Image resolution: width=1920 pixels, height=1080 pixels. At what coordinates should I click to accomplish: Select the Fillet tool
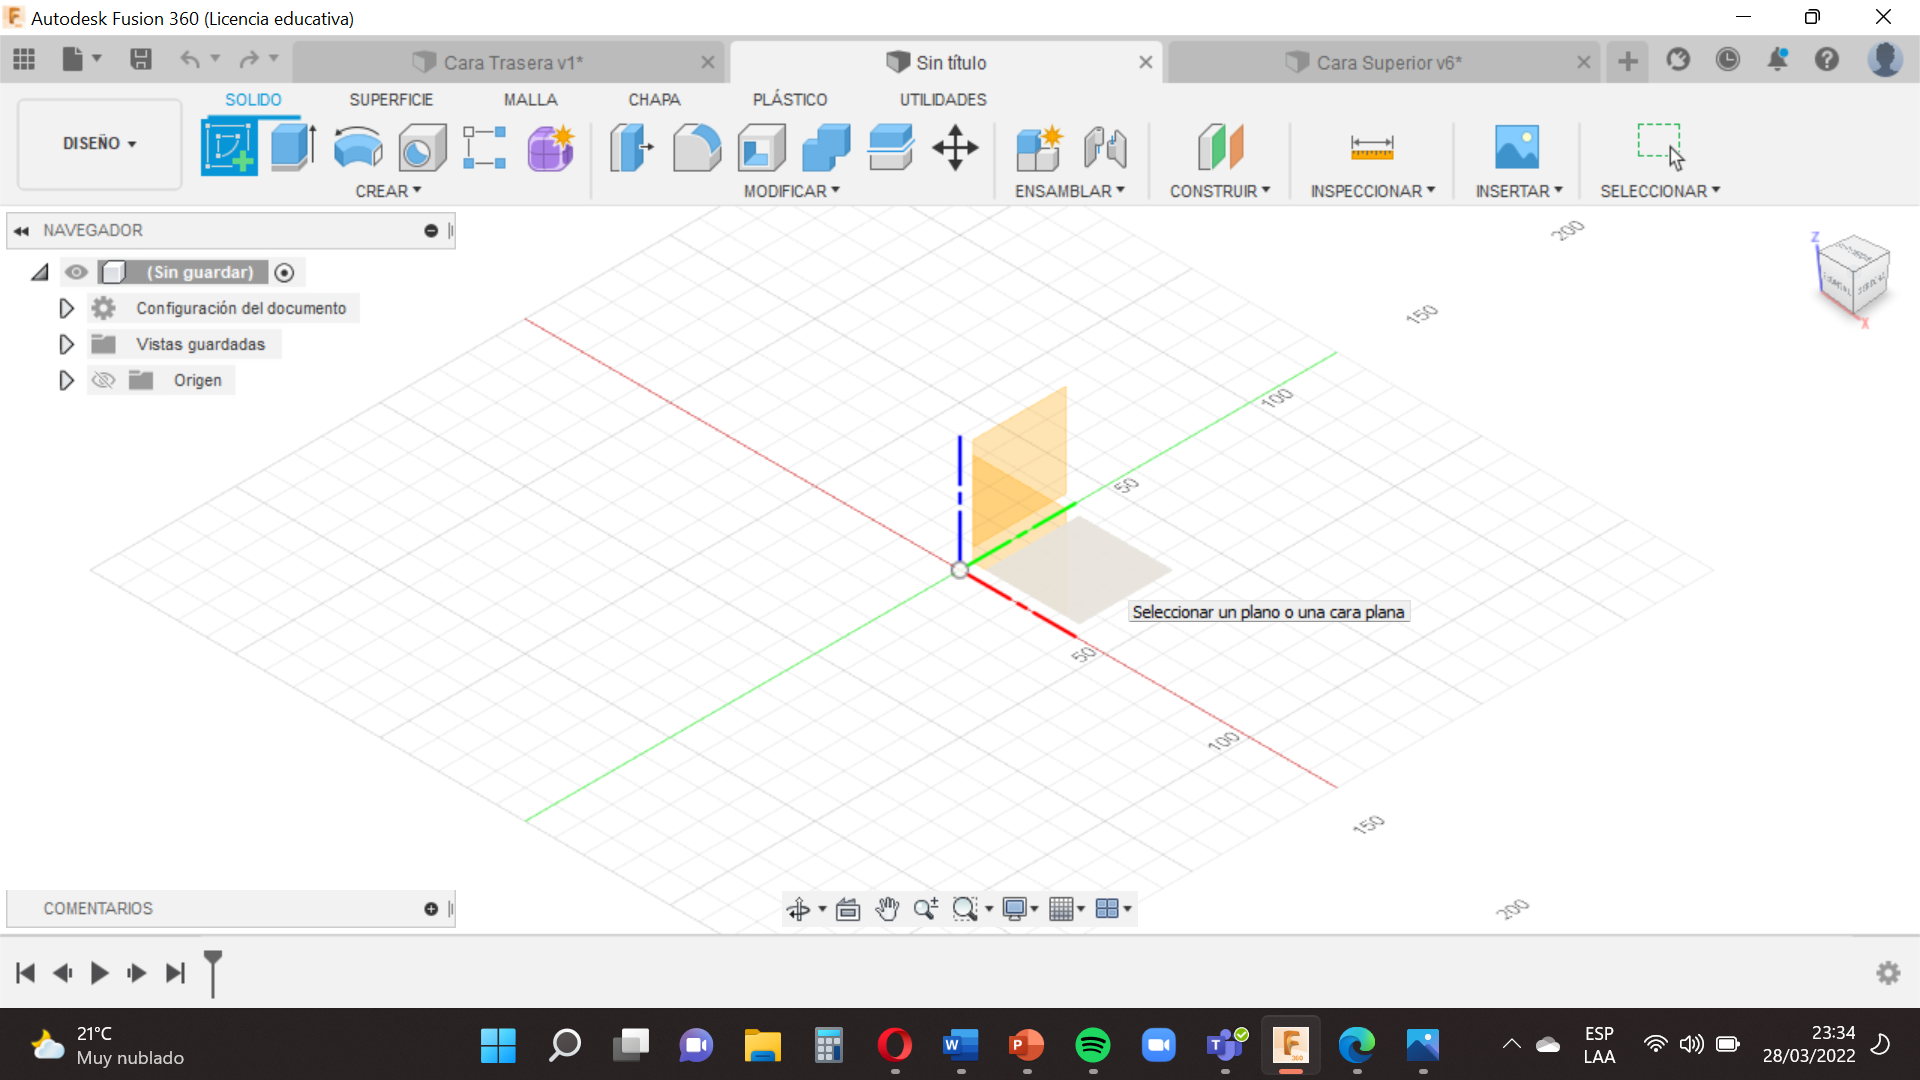[696, 147]
